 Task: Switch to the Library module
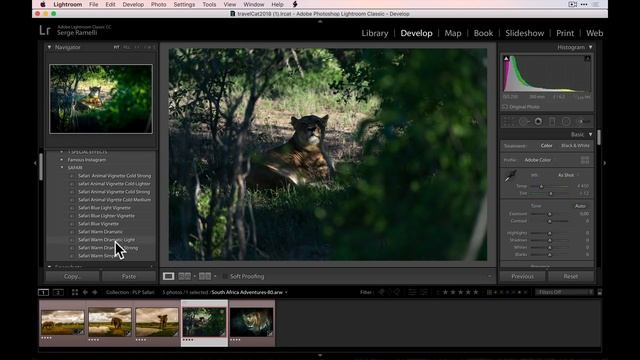click(375, 33)
